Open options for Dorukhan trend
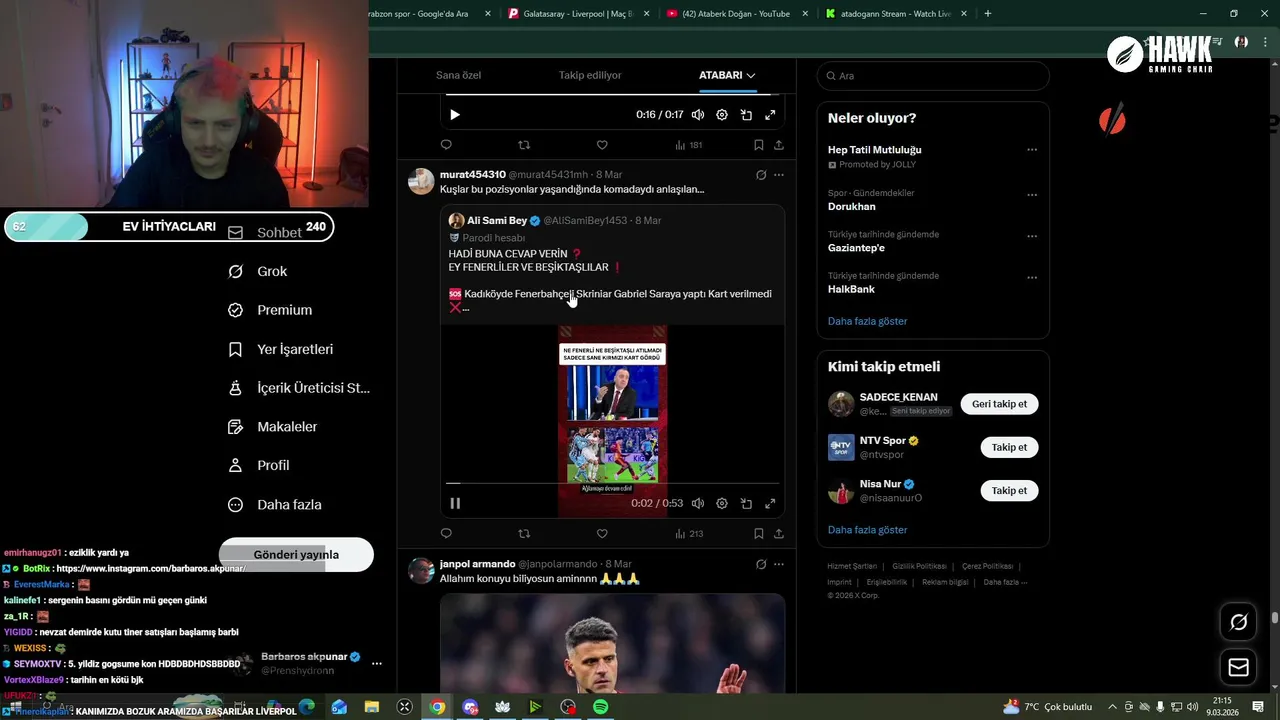The height and width of the screenshot is (720, 1280). pos(1032,195)
